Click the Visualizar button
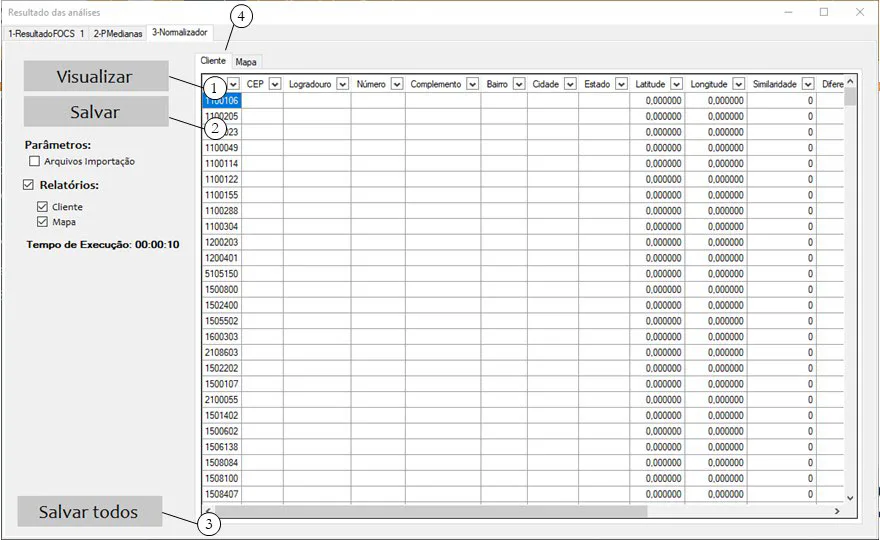880x540 pixels. 96,76
